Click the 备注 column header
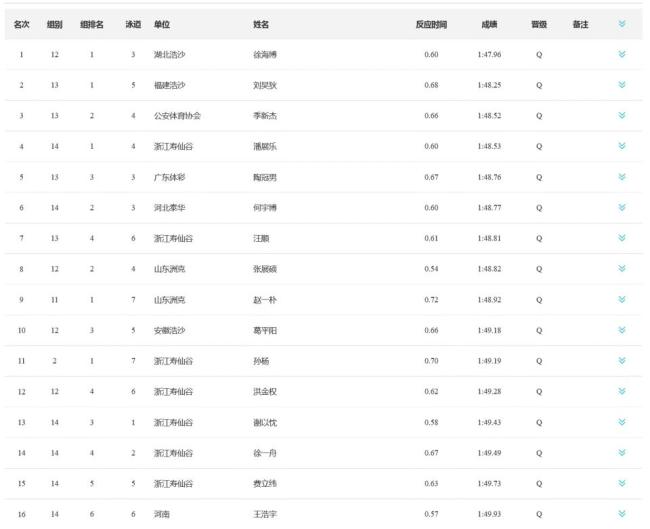This screenshot has height=529, width=650. [580, 24]
